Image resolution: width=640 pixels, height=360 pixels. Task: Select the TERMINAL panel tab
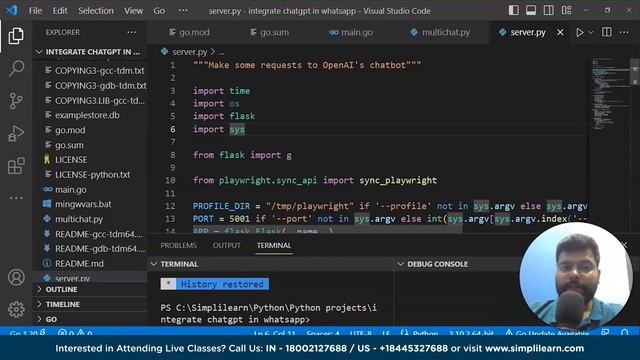coord(274,245)
